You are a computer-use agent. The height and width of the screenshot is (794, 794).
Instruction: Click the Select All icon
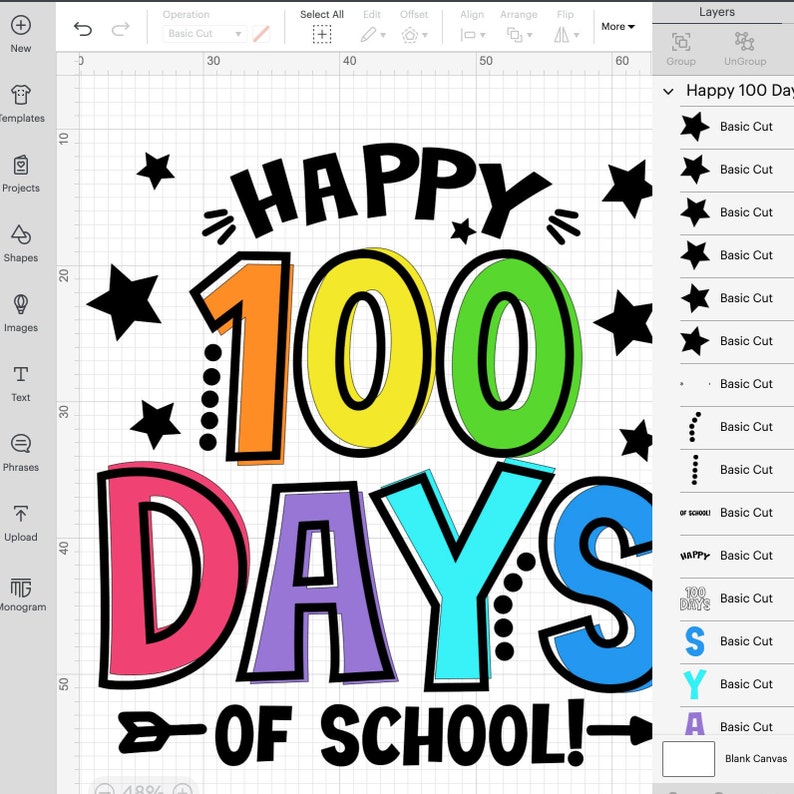click(322, 34)
